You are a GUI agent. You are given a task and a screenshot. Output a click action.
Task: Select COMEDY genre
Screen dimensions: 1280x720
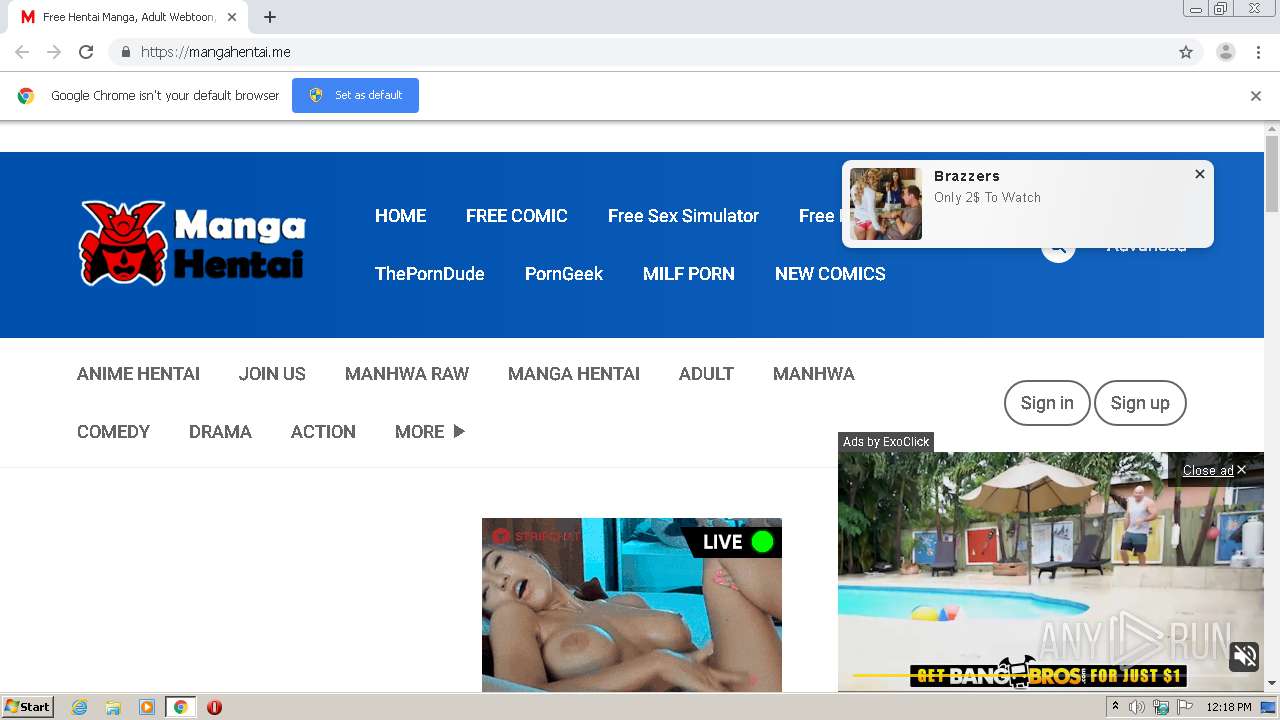(x=113, y=432)
